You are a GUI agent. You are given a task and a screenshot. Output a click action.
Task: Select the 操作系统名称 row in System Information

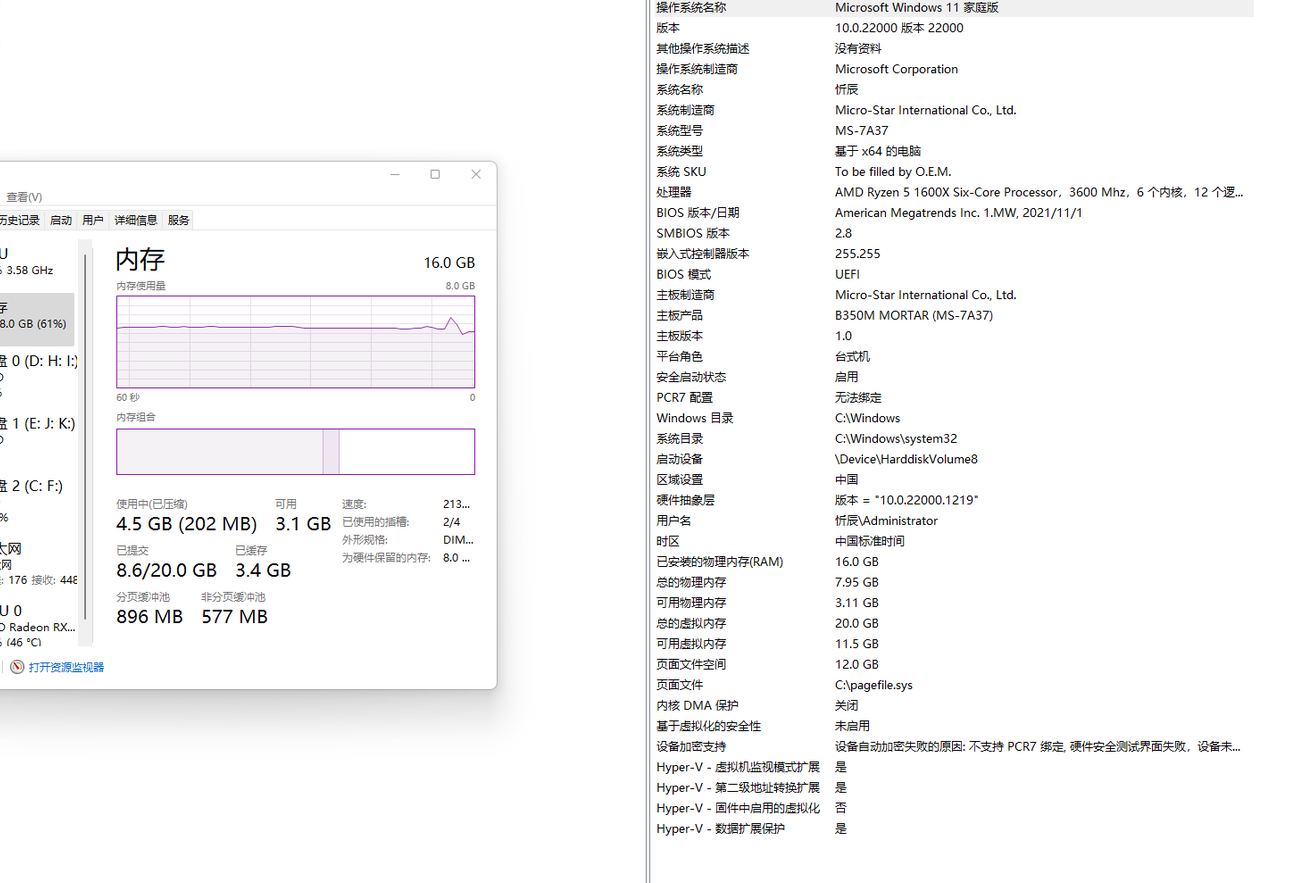[x=952, y=8]
